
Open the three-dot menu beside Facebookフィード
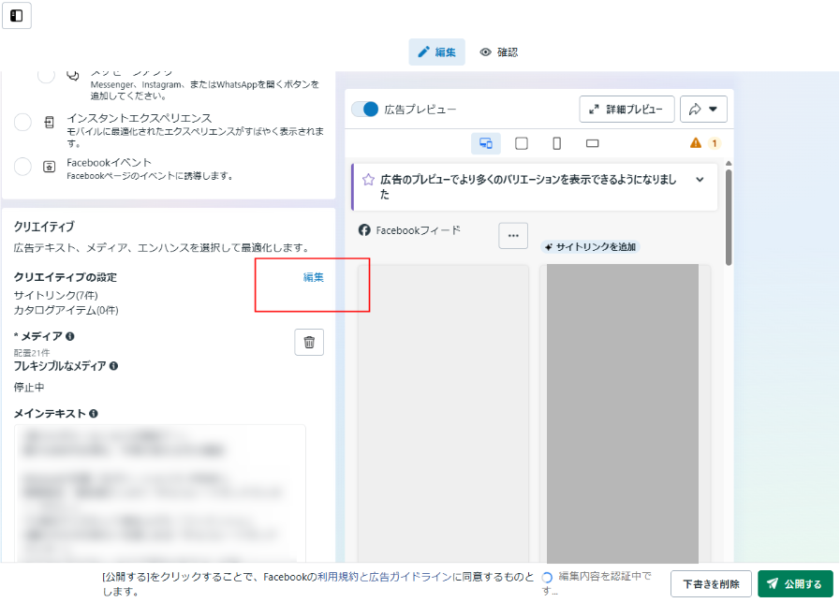(x=513, y=235)
